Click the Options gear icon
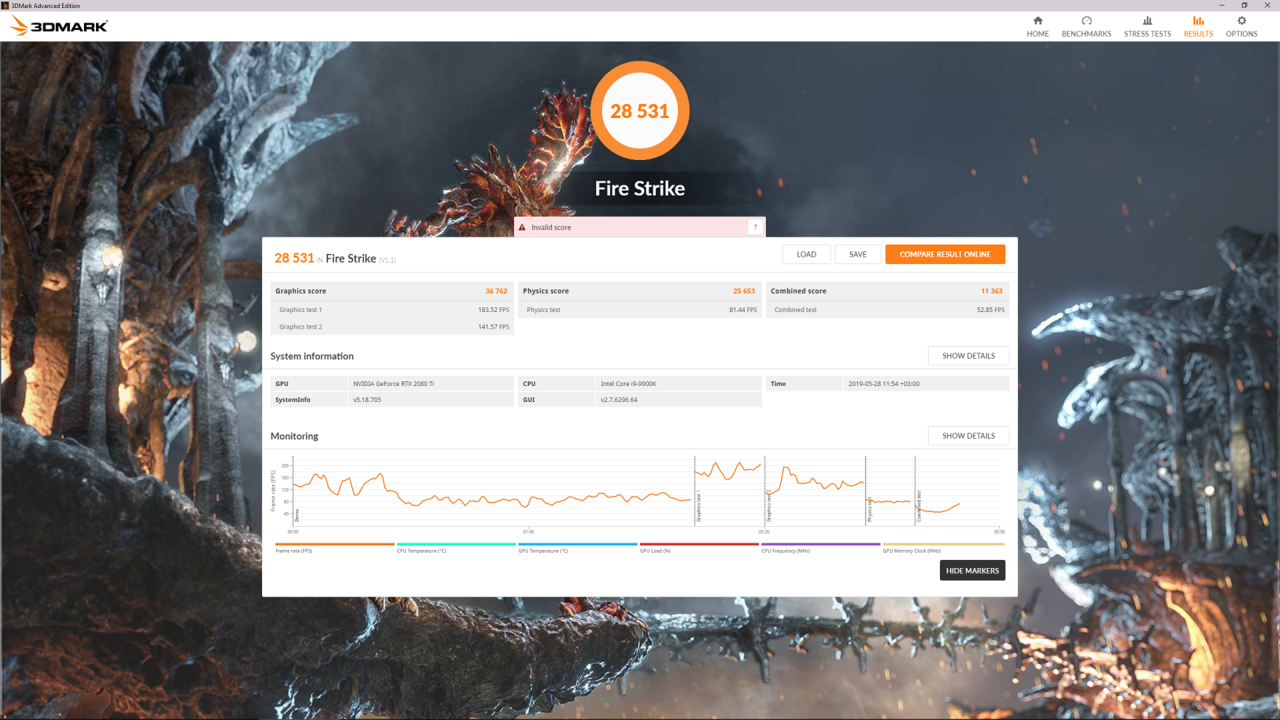This screenshot has width=1280, height=720. (x=1242, y=20)
